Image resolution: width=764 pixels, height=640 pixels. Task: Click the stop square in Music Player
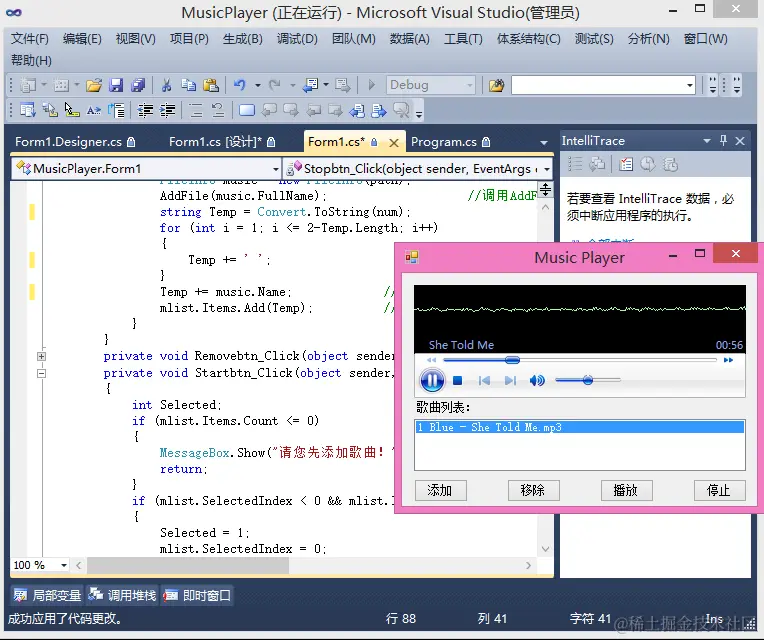coord(457,380)
